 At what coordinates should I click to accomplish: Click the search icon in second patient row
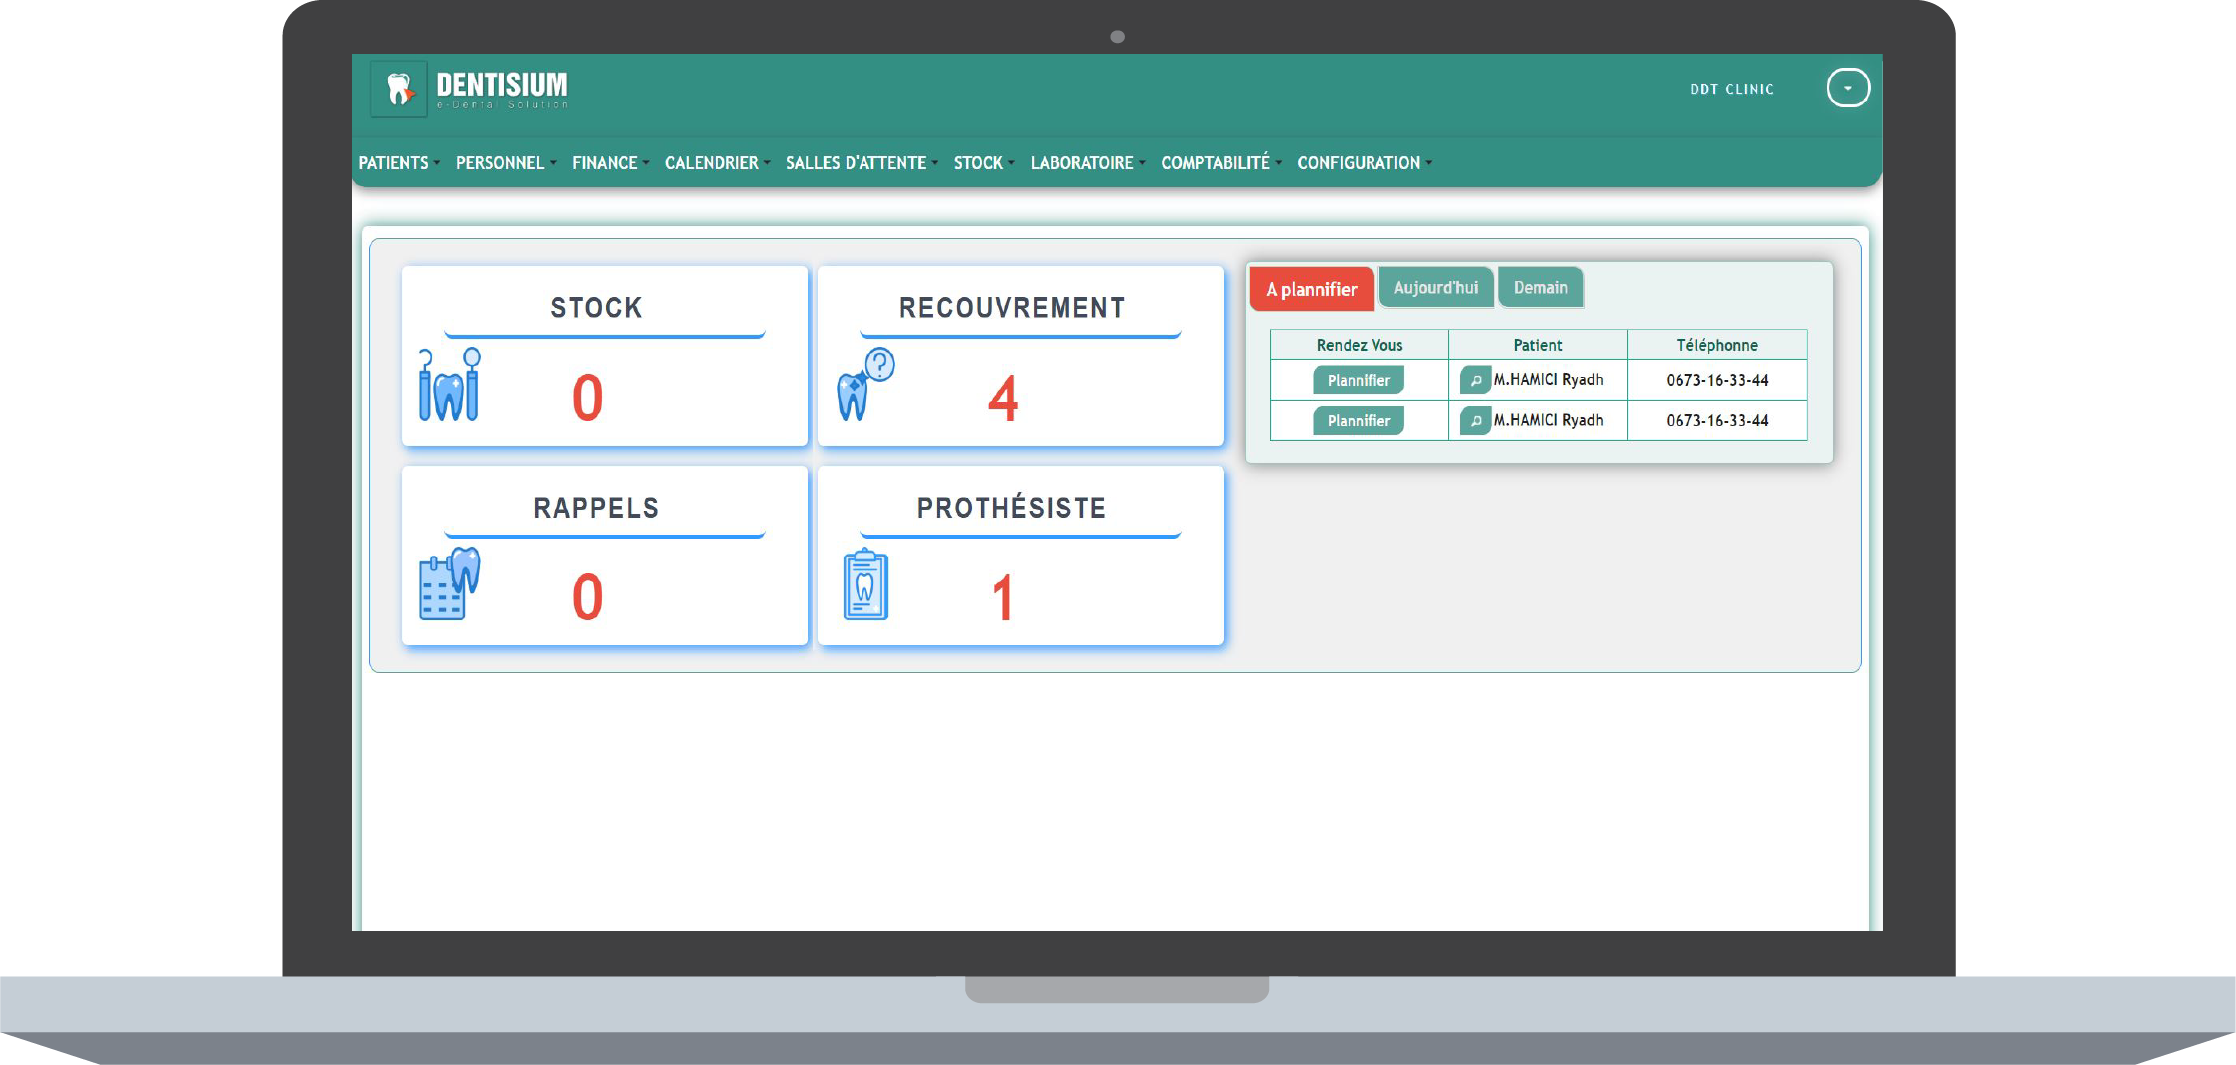pos(1475,421)
